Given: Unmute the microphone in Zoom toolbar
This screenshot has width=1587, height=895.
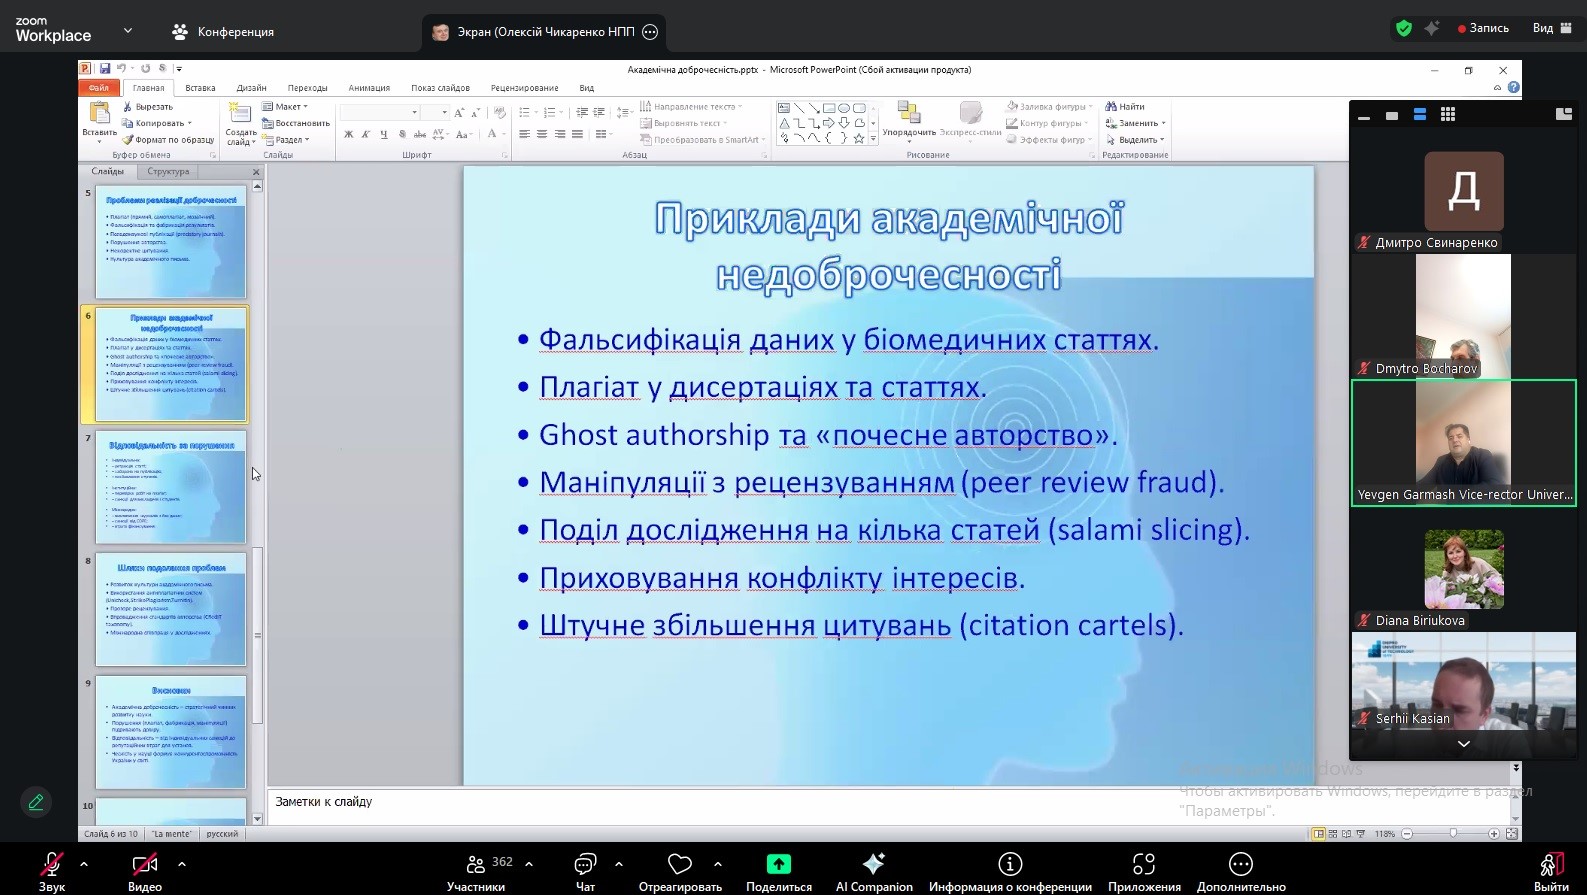Looking at the screenshot, I should pos(51,865).
